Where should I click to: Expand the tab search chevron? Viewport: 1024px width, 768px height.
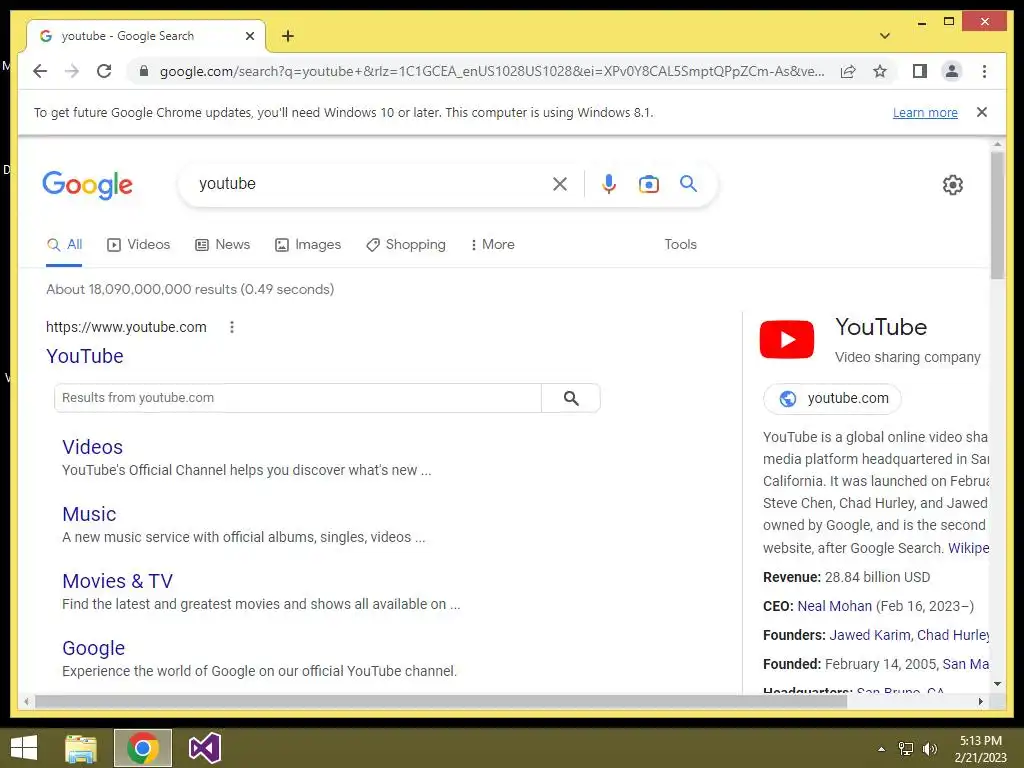tap(884, 36)
